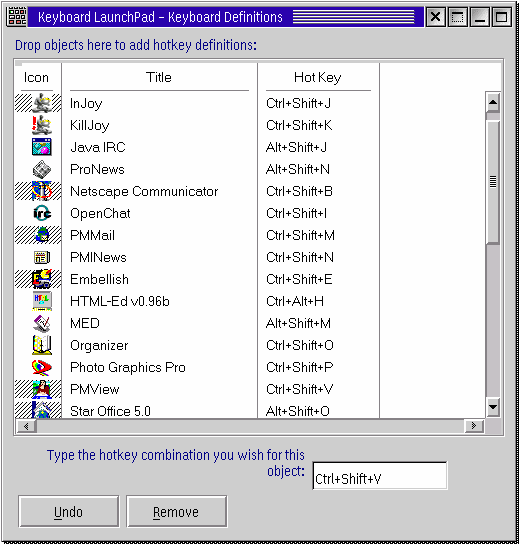This screenshot has height=545, width=520.
Task: Select the PMMail icon
Action: pos(42,235)
